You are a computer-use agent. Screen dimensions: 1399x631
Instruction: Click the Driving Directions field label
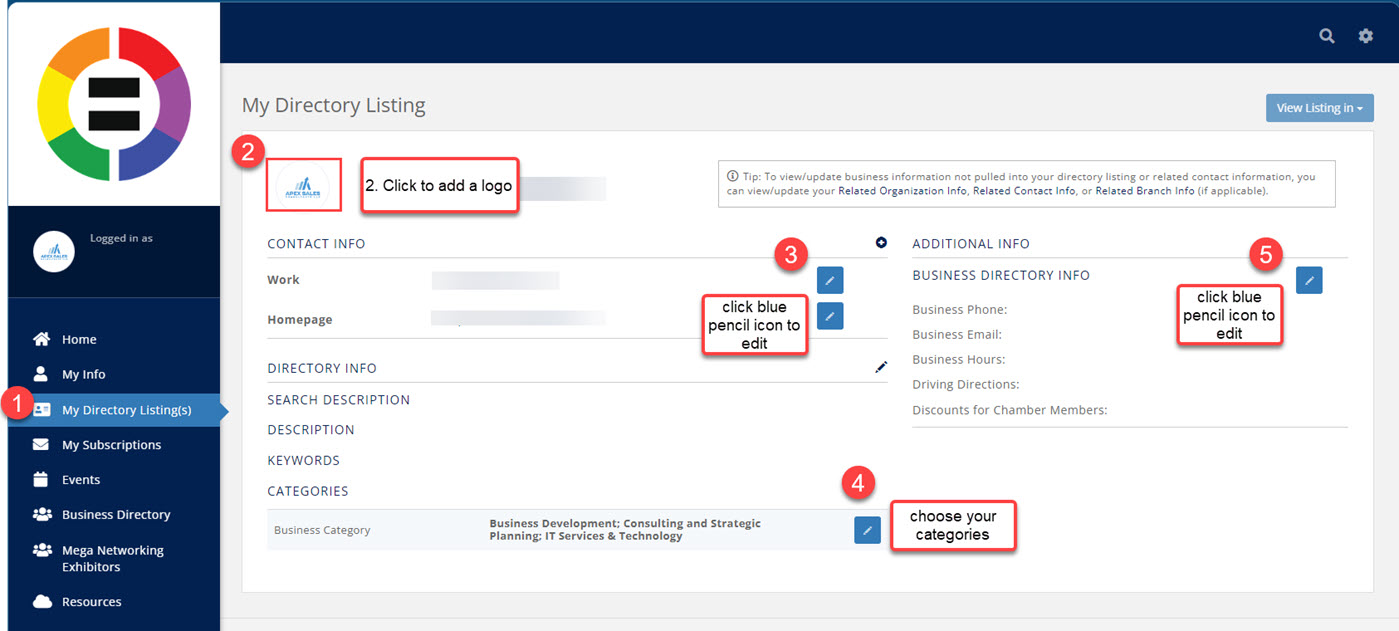(x=966, y=385)
